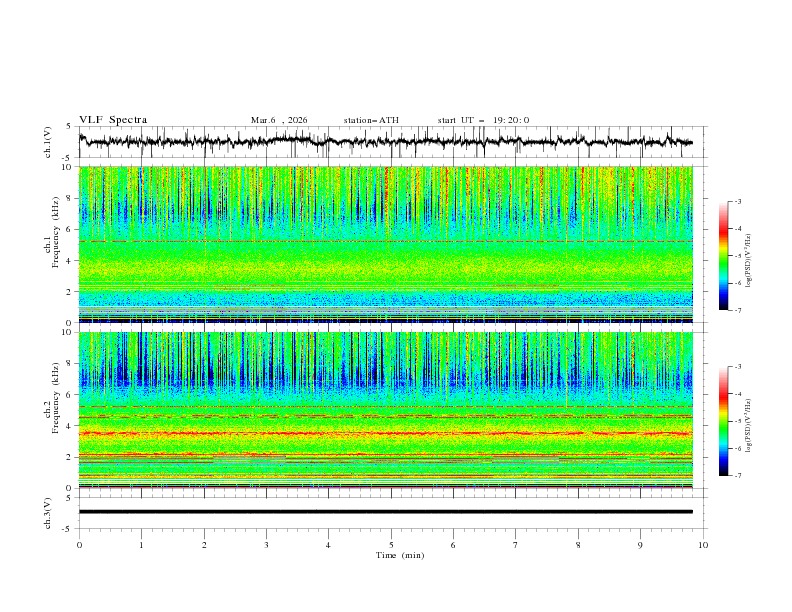Click the upper color bar for ch.1 PSD

point(723,256)
